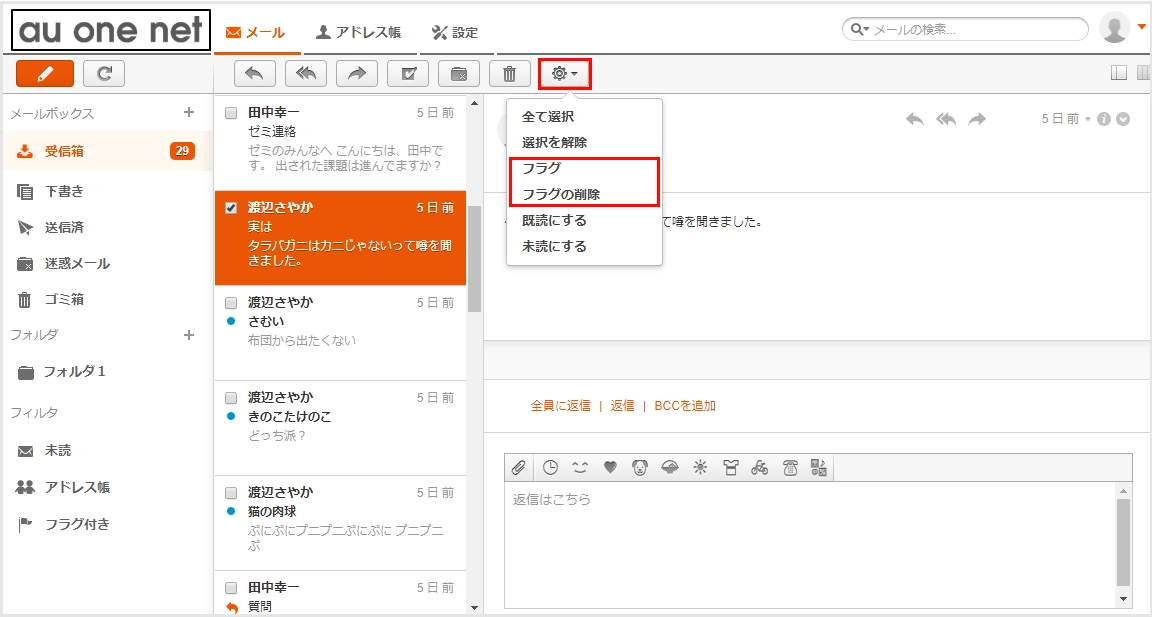Tick checkbox for the さむい mail
The height and width of the screenshot is (617, 1152).
(231, 303)
